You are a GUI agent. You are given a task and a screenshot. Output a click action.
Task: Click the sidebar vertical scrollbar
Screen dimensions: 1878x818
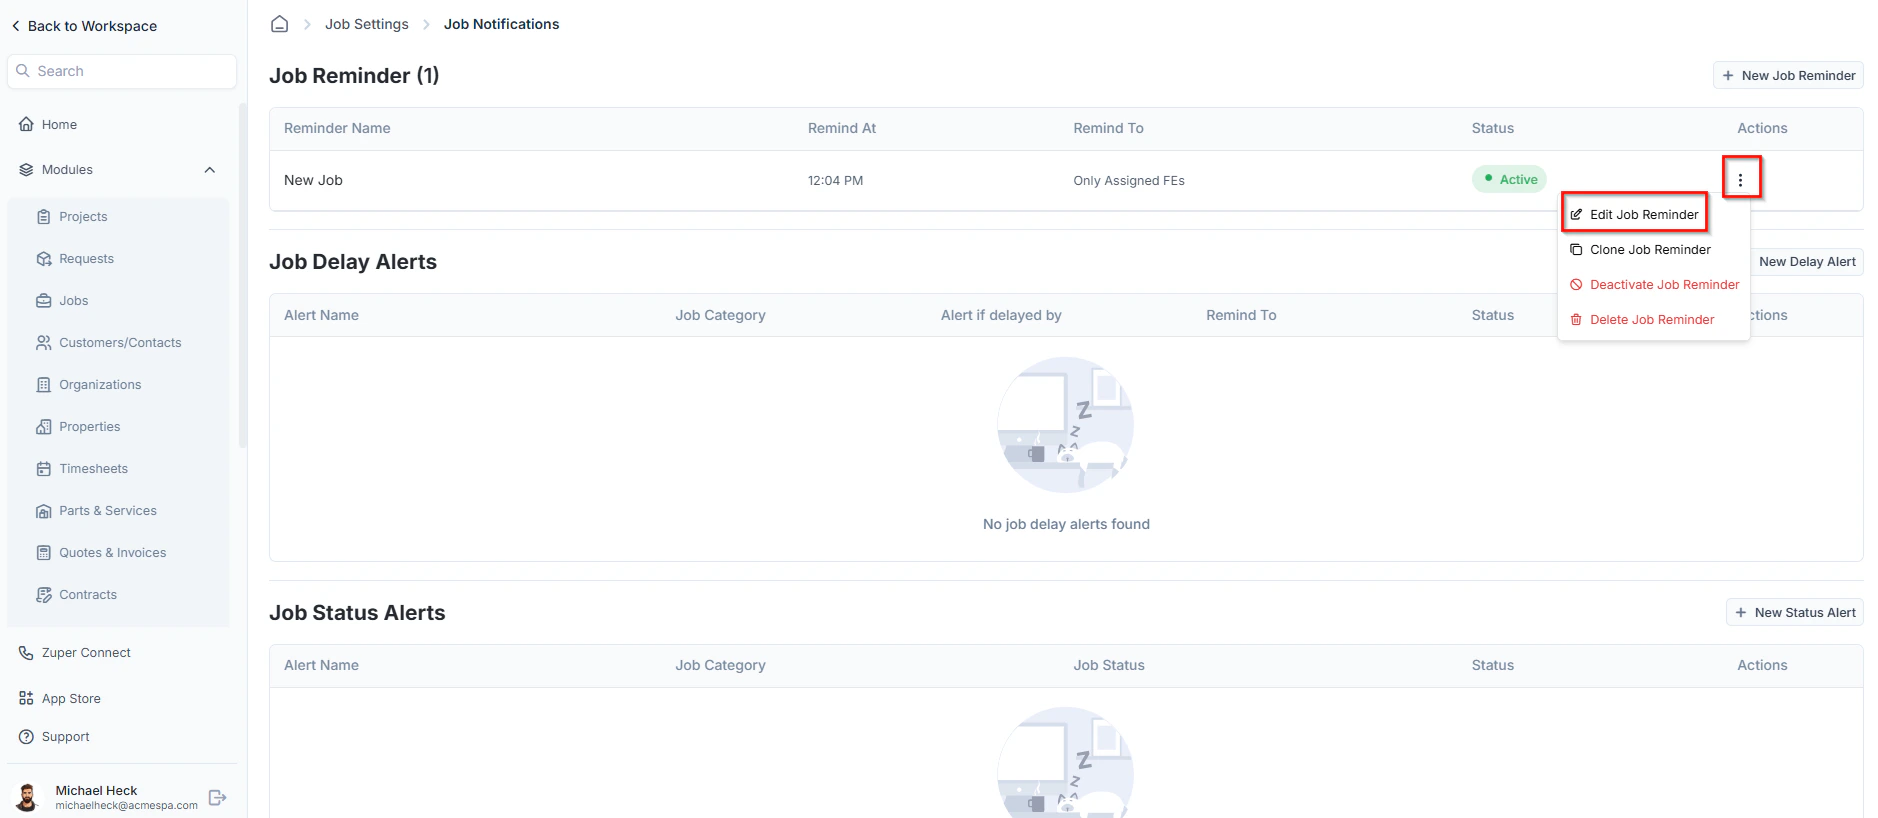coord(242,275)
